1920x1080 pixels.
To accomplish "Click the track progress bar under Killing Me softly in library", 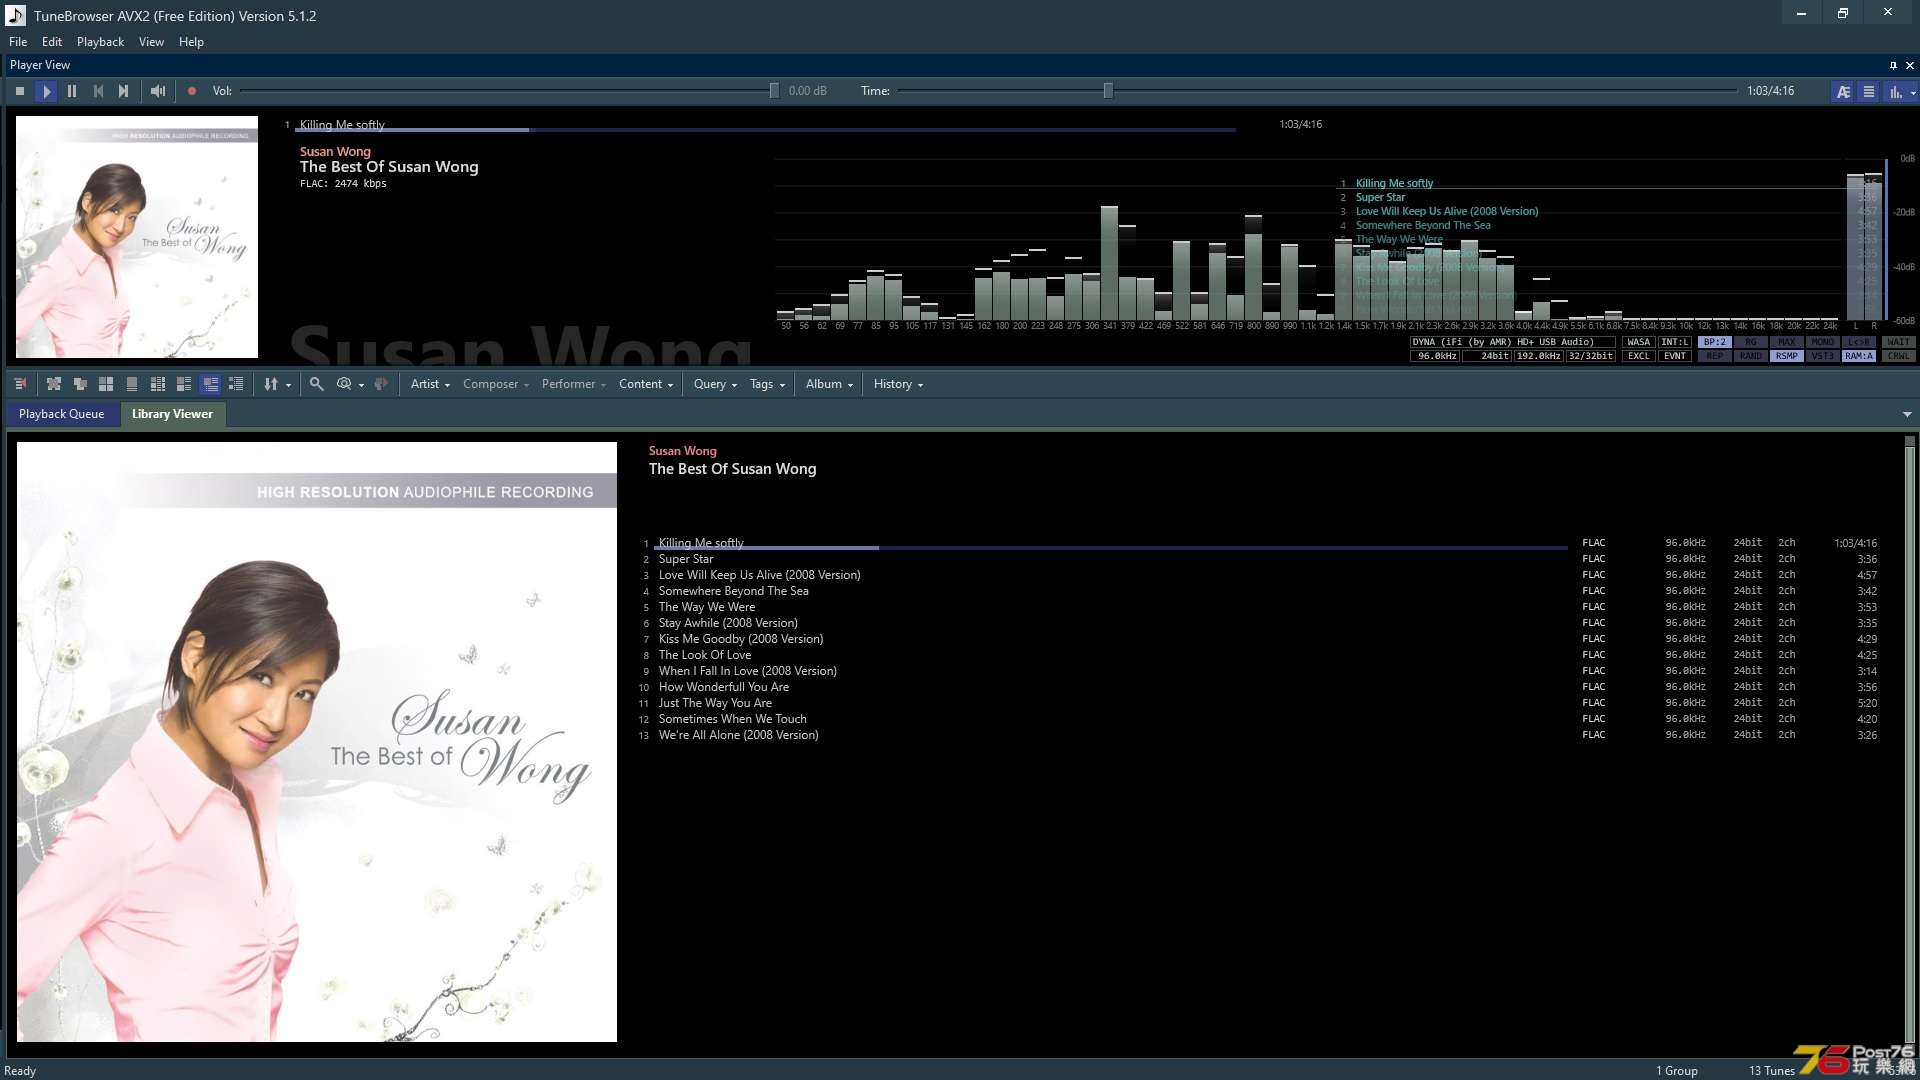I will tap(1110, 548).
